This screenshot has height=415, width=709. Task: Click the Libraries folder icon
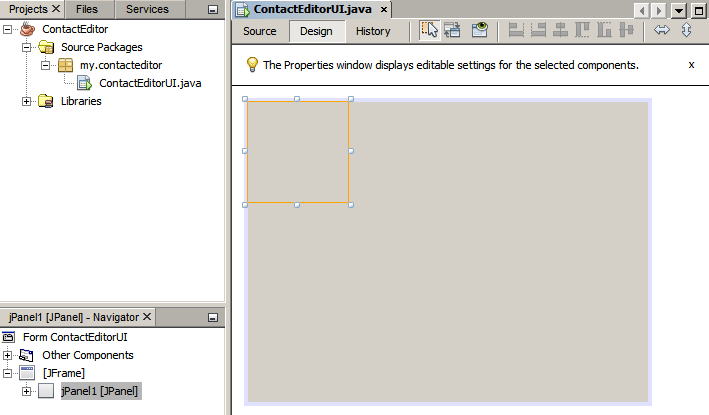[x=46, y=101]
